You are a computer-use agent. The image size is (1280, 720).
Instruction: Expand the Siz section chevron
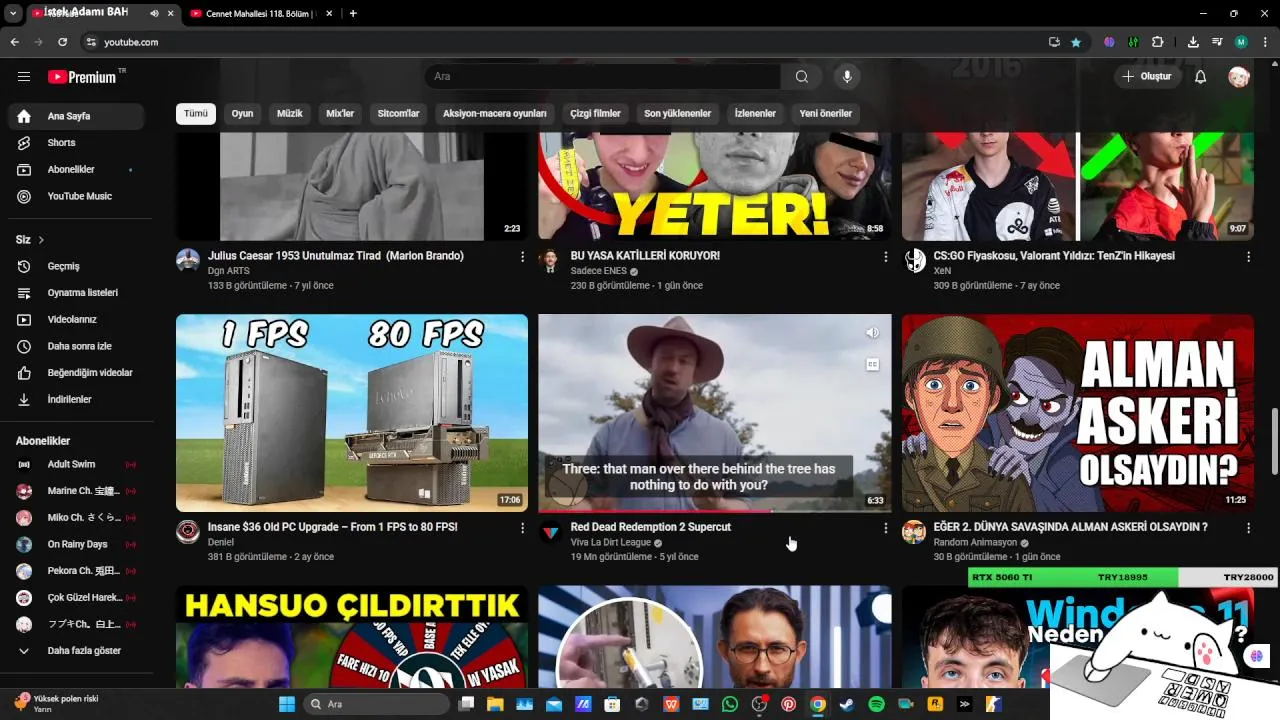[x=41, y=240]
